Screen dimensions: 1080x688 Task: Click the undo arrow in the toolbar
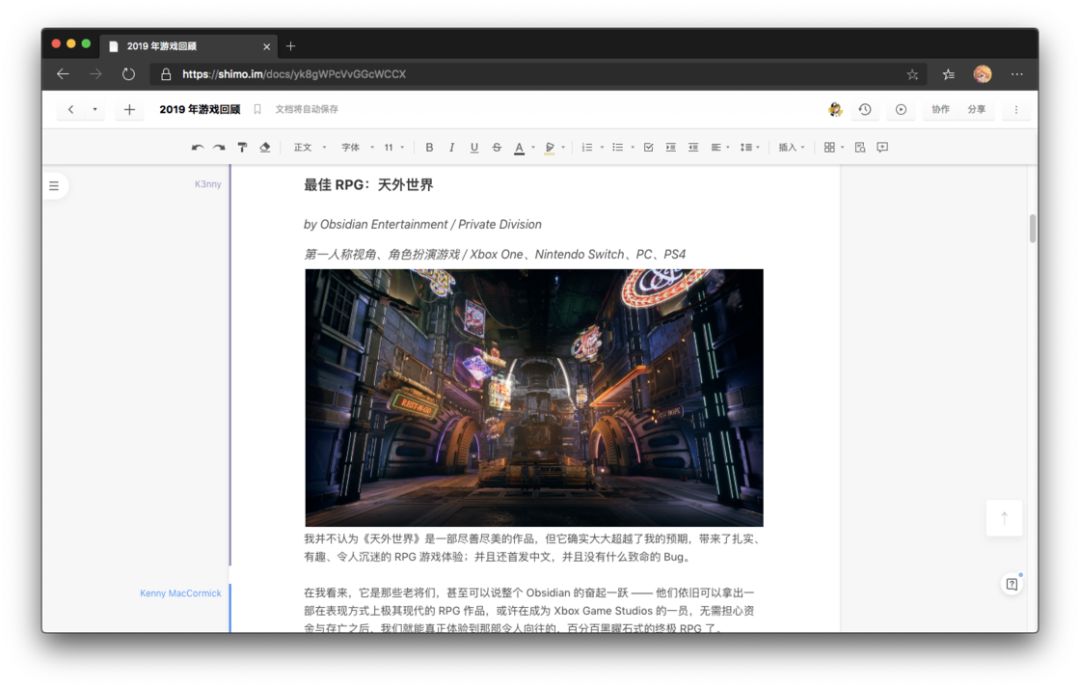click(x=197, y=147)
